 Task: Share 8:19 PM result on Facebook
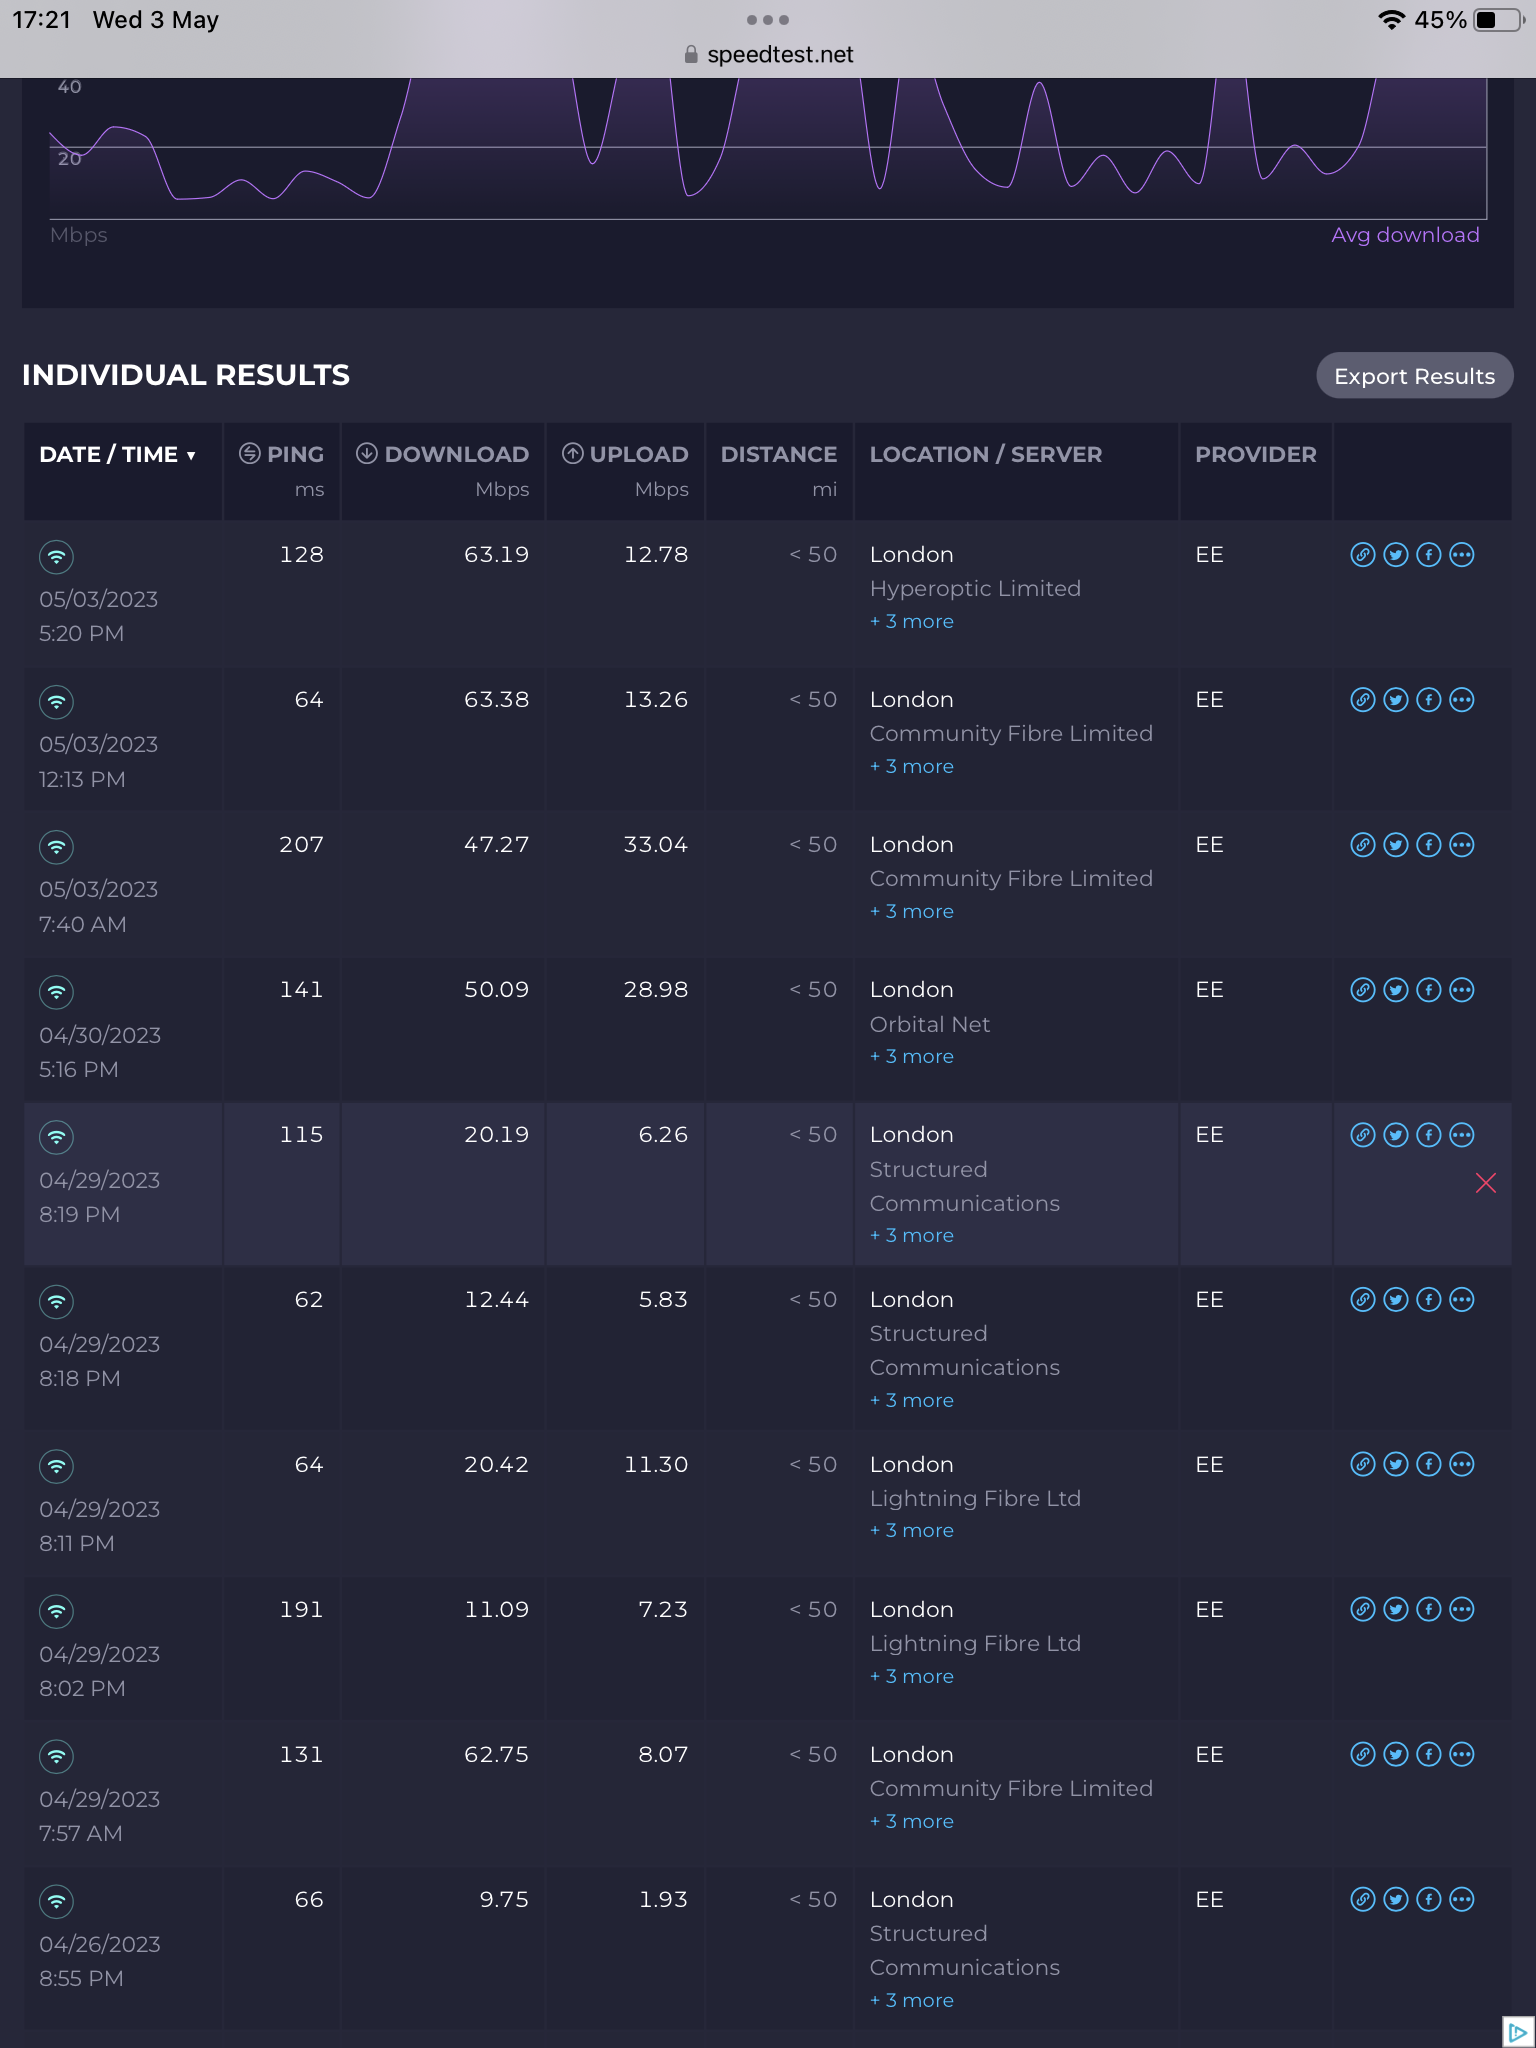point(1429,1135)
